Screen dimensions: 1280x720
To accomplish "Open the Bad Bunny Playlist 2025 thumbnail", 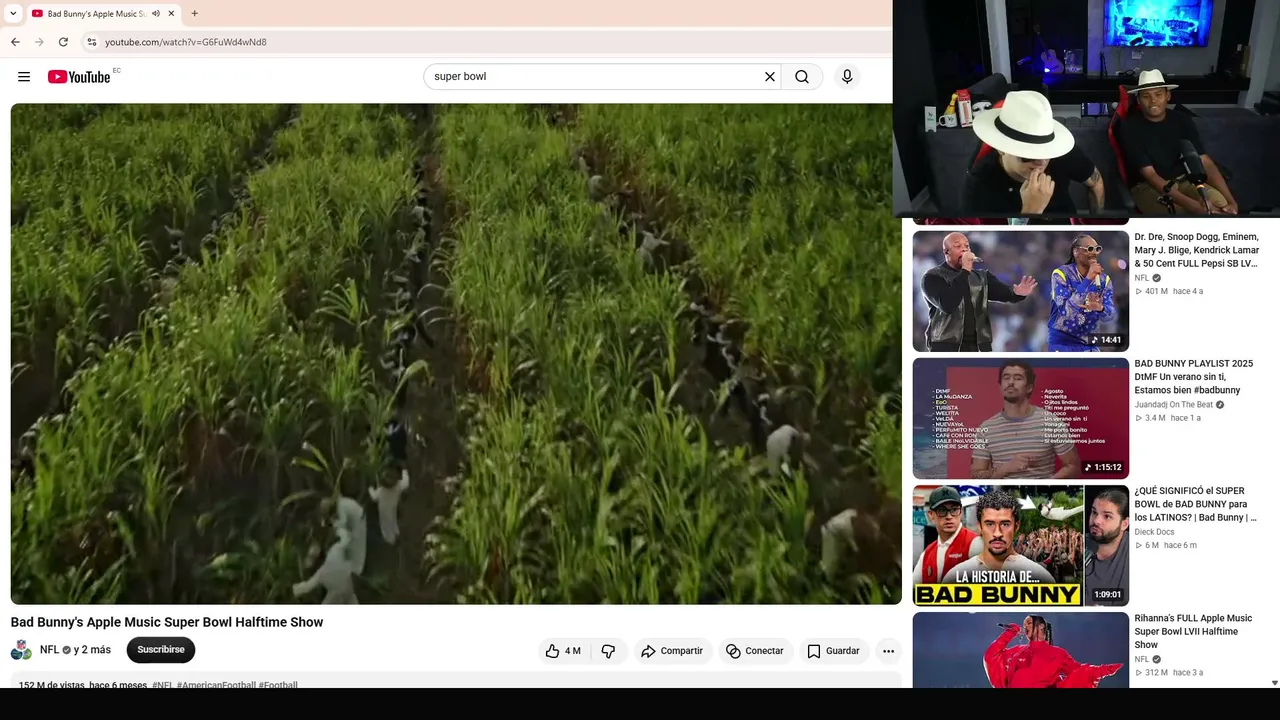I will (1021, 418).
